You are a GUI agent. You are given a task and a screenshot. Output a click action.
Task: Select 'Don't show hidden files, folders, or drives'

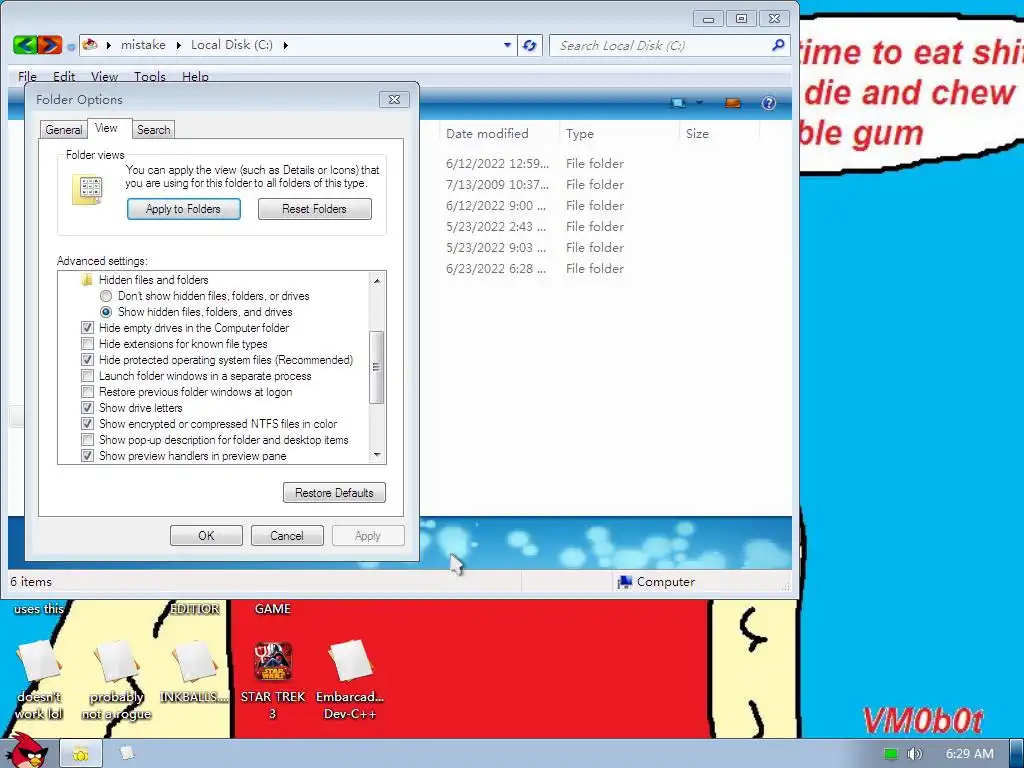coord(106,296)
